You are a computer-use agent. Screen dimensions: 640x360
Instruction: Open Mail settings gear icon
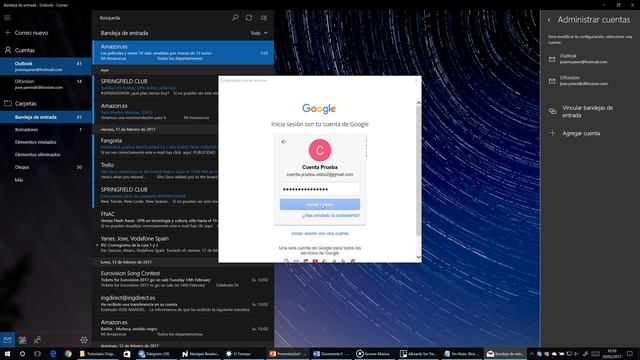(84, 340)
